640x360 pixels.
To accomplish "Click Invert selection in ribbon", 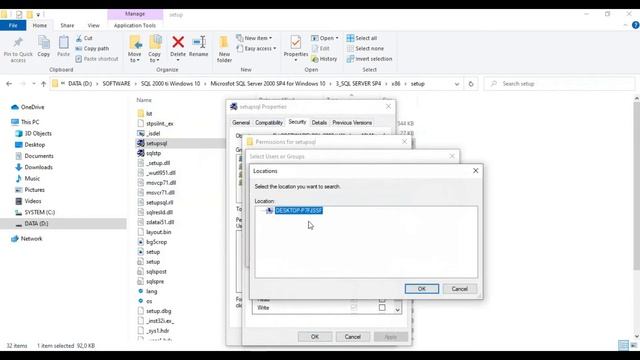I will 369,59.
